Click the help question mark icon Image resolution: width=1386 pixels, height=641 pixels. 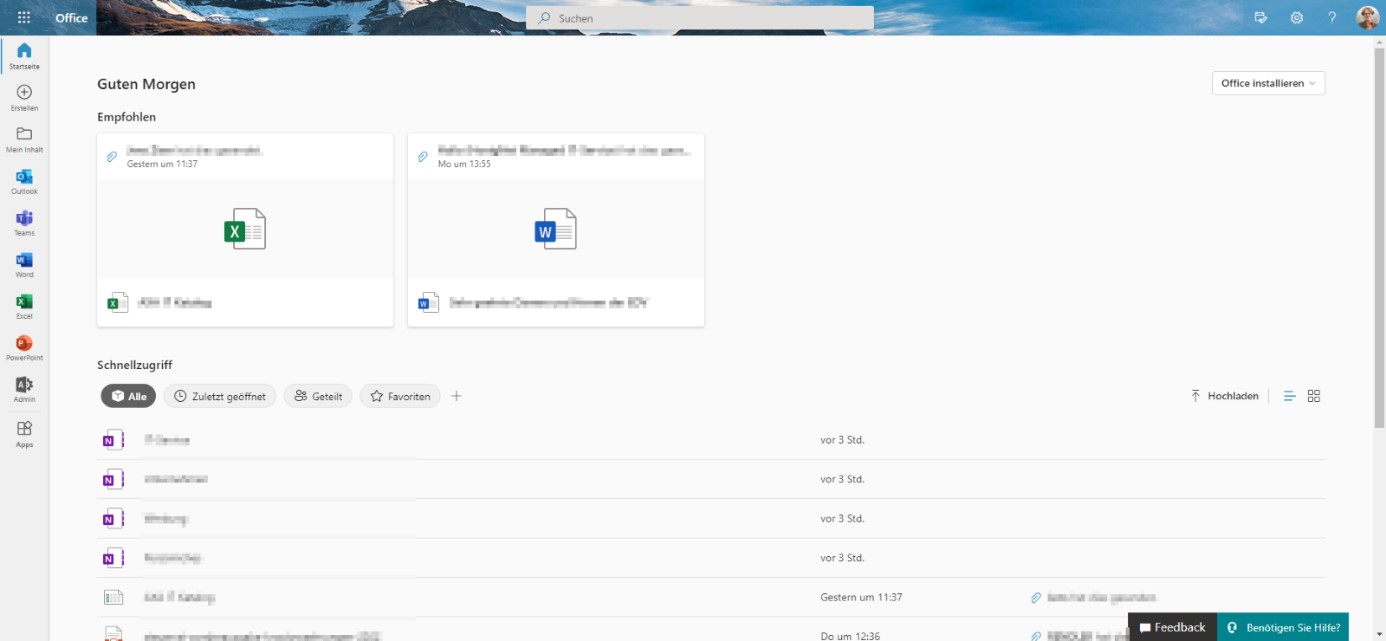pos(1332,18)
